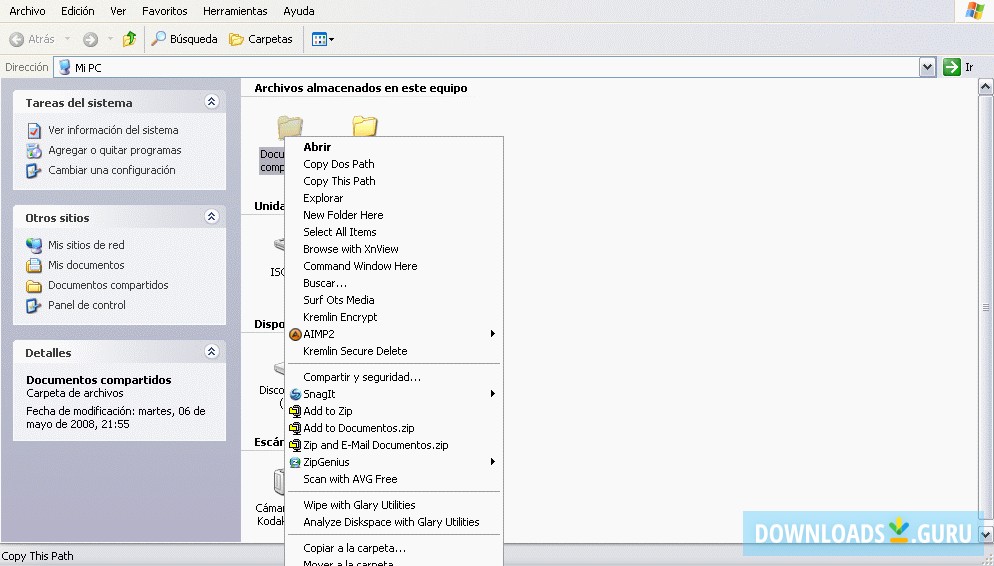The image size is (994, 566).
Task: Open the Views toolbar dropdown
Action: point(323,39)
